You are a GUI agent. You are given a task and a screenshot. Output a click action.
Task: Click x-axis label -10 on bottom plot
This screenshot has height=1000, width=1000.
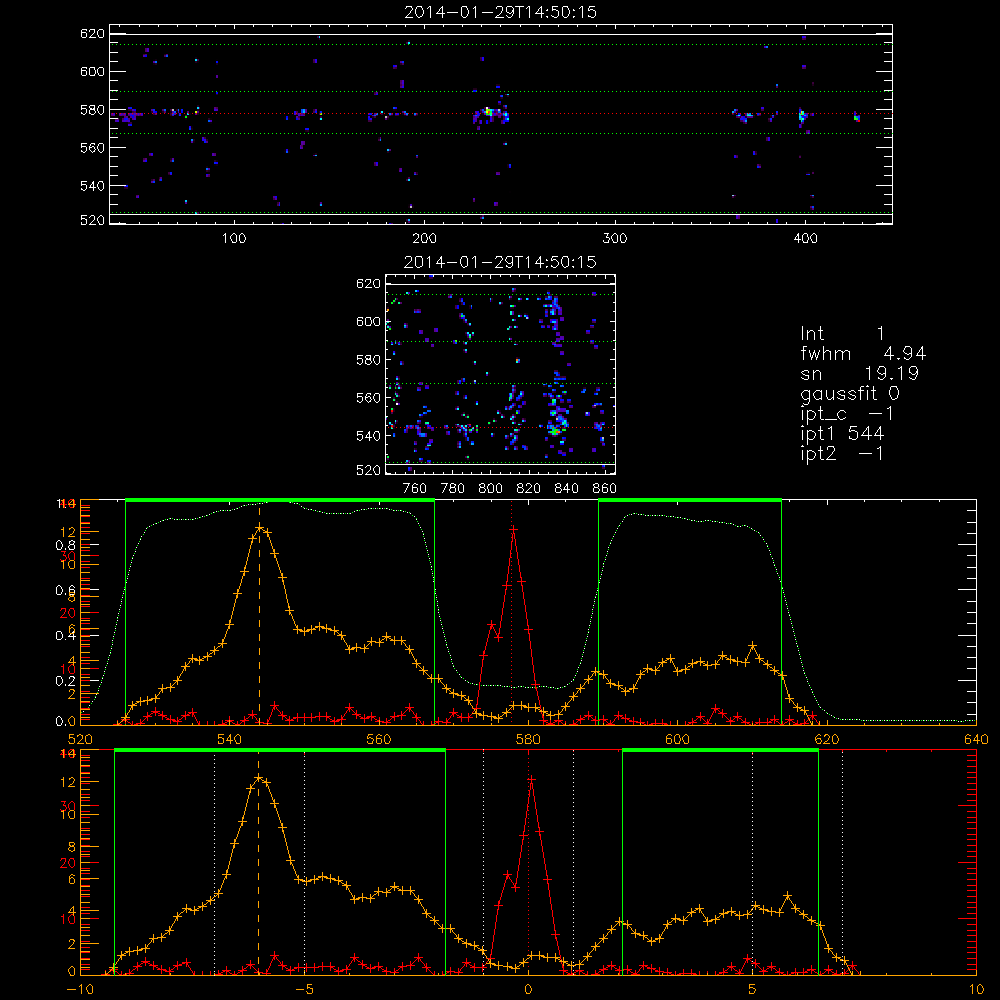80,989
